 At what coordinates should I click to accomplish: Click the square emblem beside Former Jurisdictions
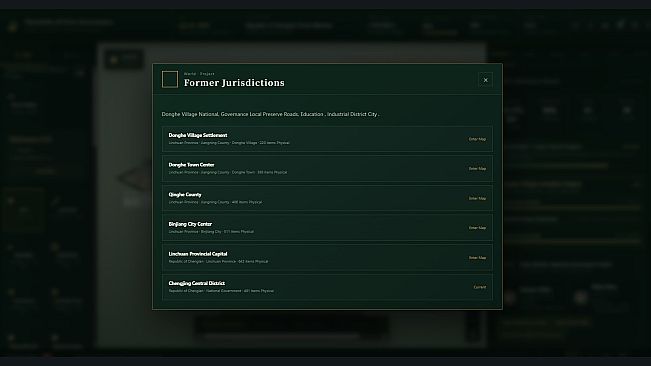(x=170, y=79)
